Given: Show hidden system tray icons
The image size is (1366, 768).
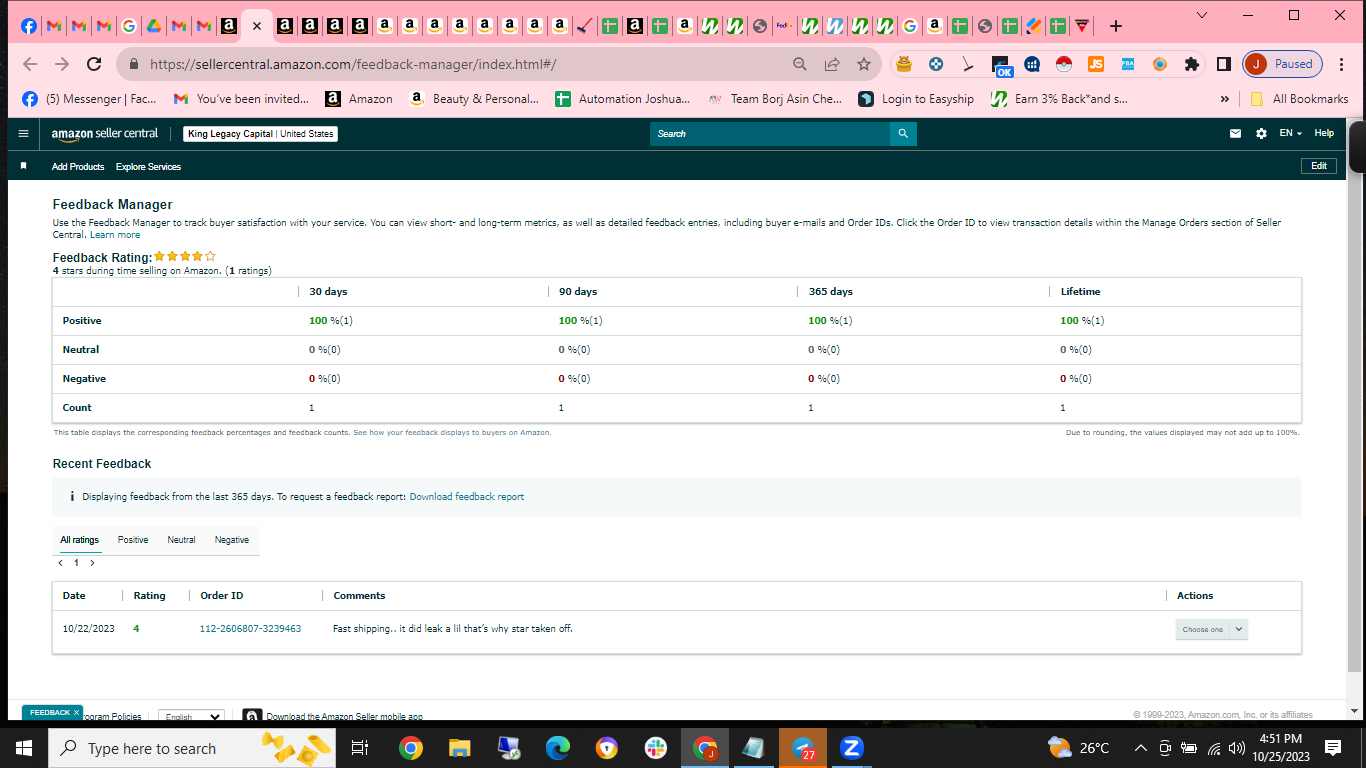Looking at the screenshot, I should point(1140,748).
